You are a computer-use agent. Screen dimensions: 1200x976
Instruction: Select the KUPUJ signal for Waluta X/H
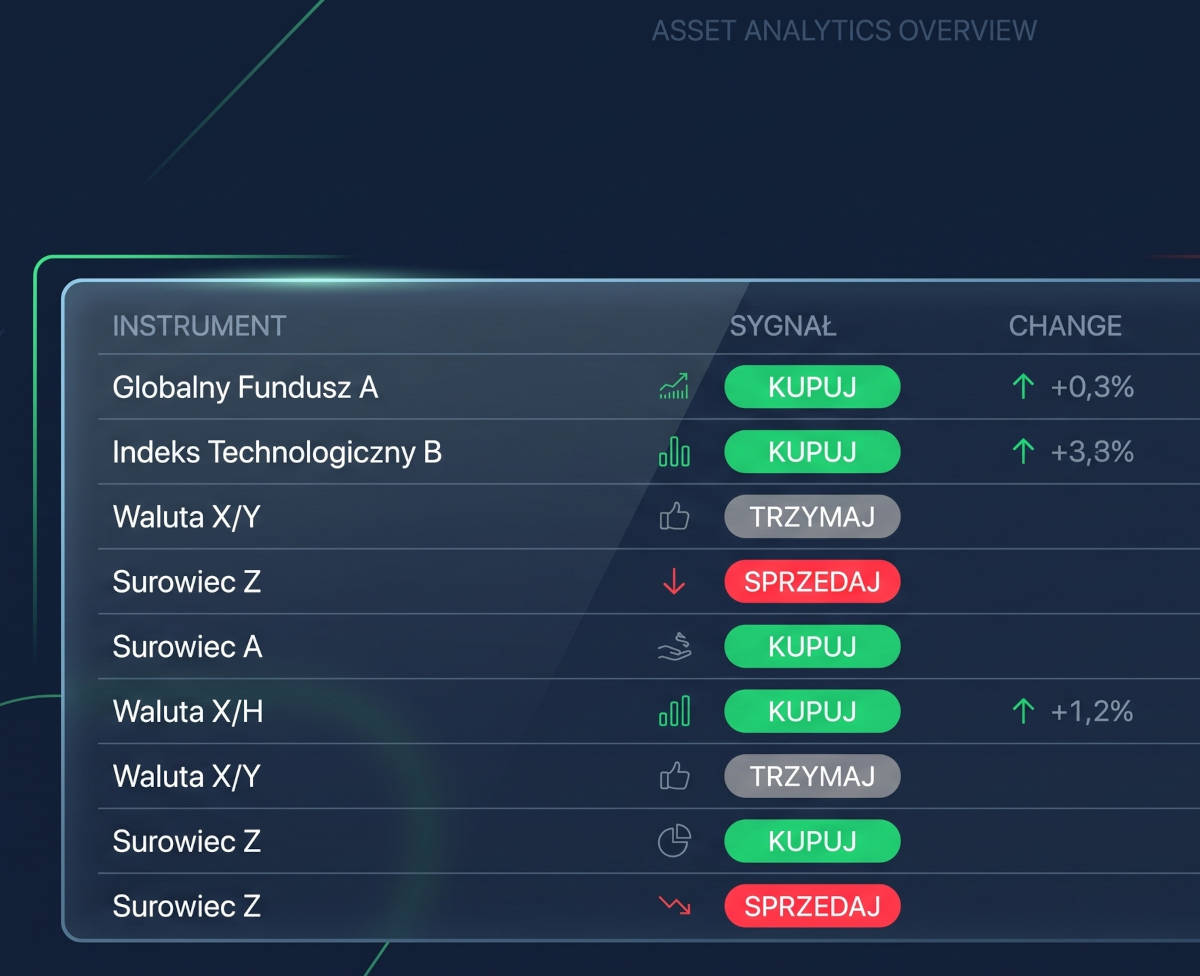pos(812,712)
